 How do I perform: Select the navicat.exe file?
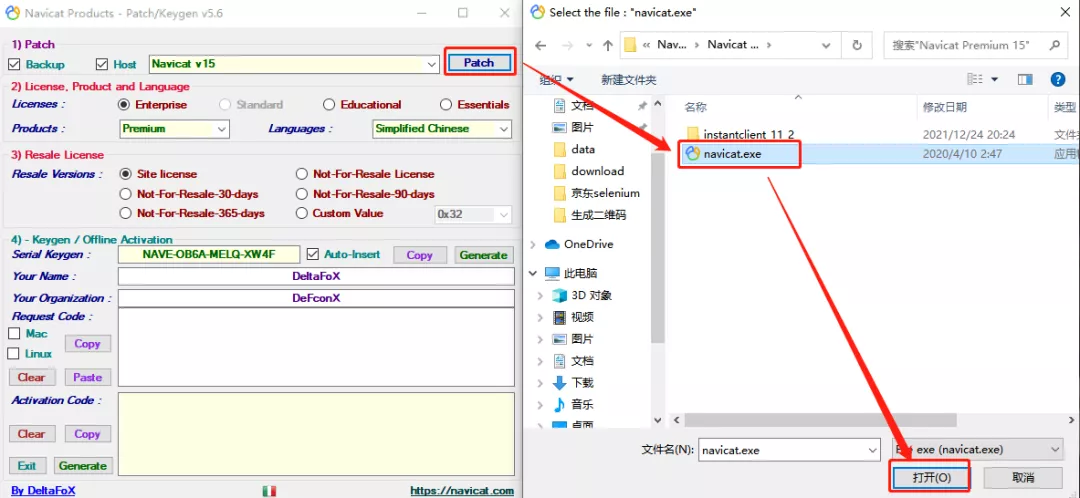(732, 154)
